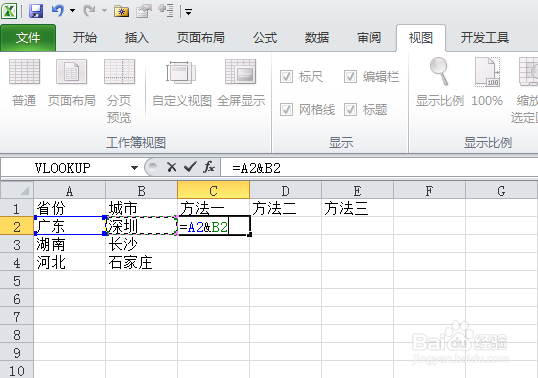Click cell C2 being edited with =A2&B2
This screenshot has width=538, height=378.
[214, 226]
